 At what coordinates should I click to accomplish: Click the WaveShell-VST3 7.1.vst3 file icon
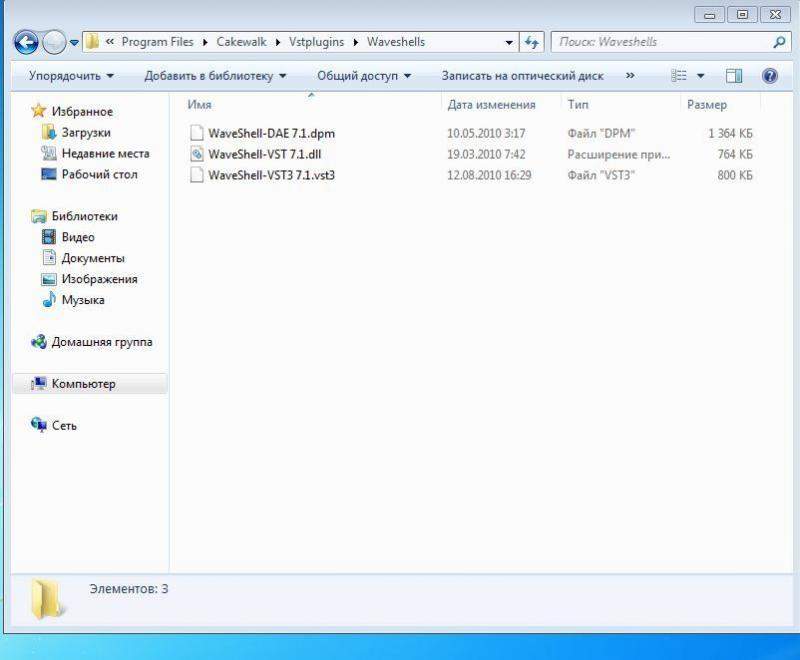[196, 175]
